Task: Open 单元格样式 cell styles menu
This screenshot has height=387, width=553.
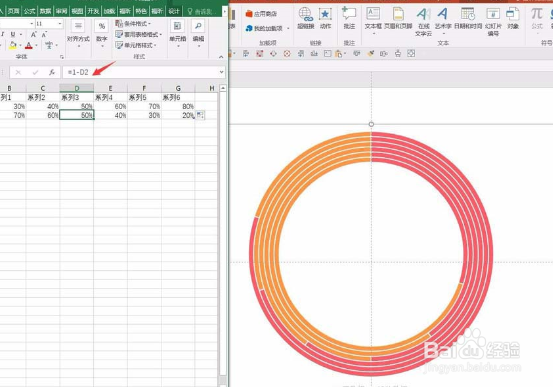Action: pyautogui.click(x=136, y=45)
